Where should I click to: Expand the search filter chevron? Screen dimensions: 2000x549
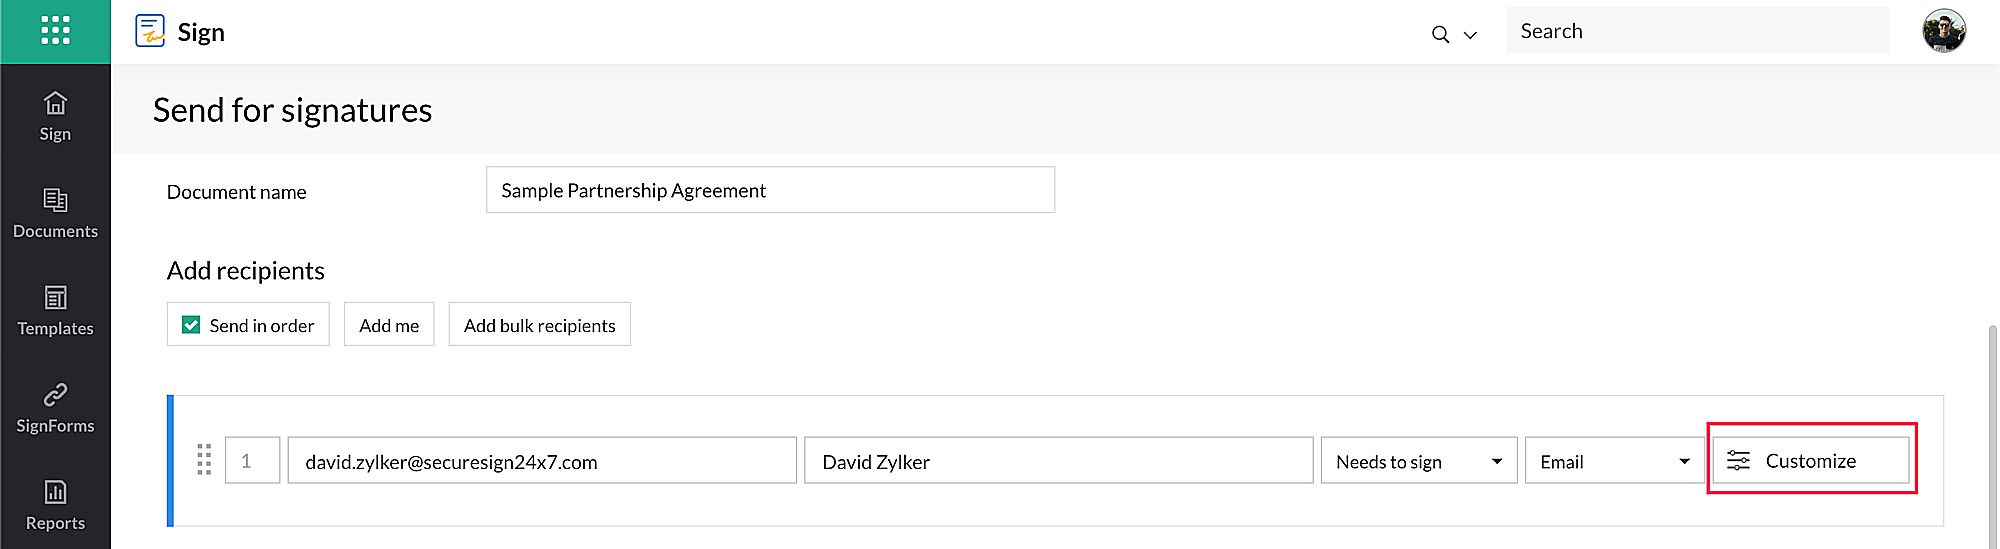(x=1470, y=34)
